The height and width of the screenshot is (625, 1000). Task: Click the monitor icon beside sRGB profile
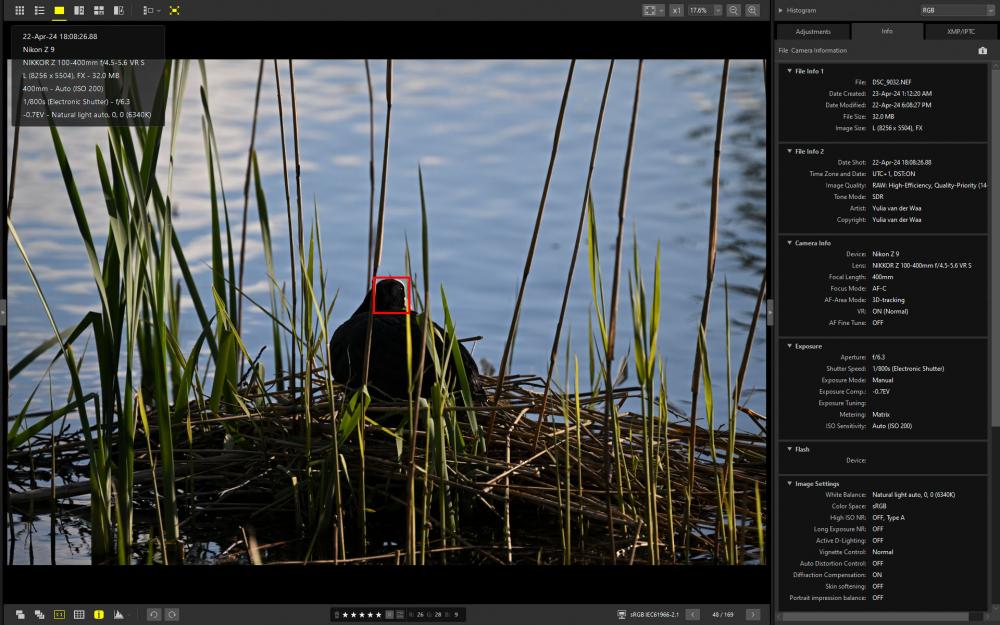[x=622, y=614]
